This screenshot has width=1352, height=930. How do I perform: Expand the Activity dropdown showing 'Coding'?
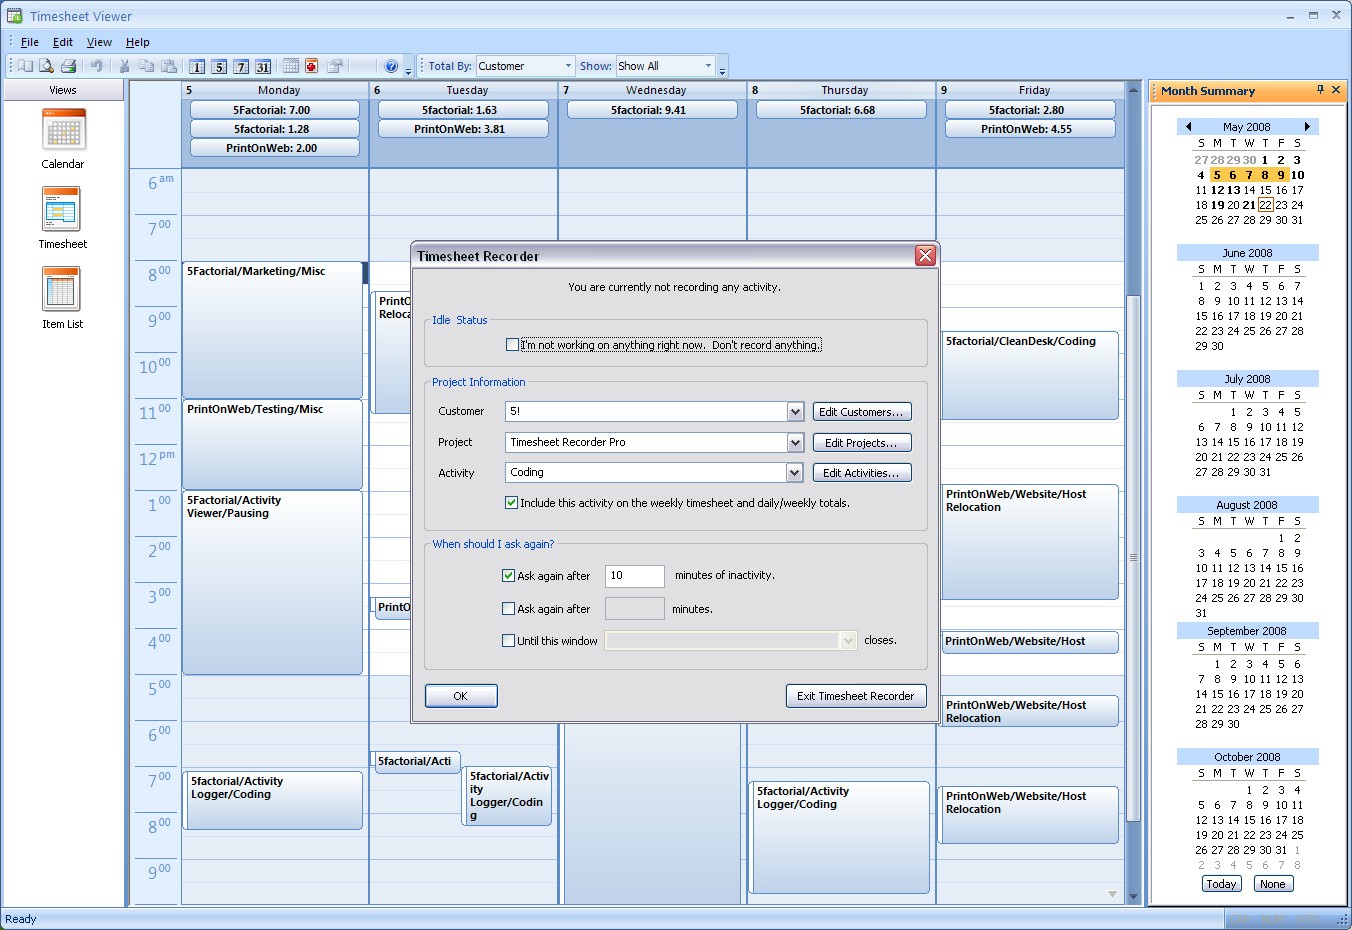click(x=794, y=472)
